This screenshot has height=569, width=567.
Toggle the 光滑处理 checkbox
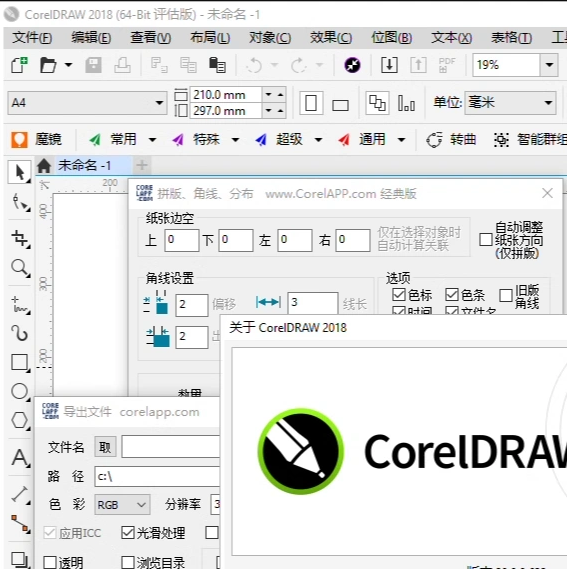click(x=127, y=533)
